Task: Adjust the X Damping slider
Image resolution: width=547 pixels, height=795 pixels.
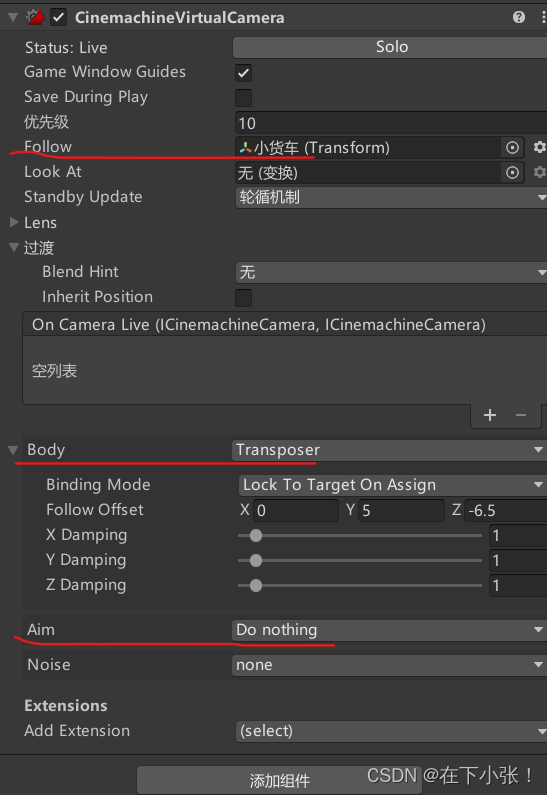Action: click(360, 535)
